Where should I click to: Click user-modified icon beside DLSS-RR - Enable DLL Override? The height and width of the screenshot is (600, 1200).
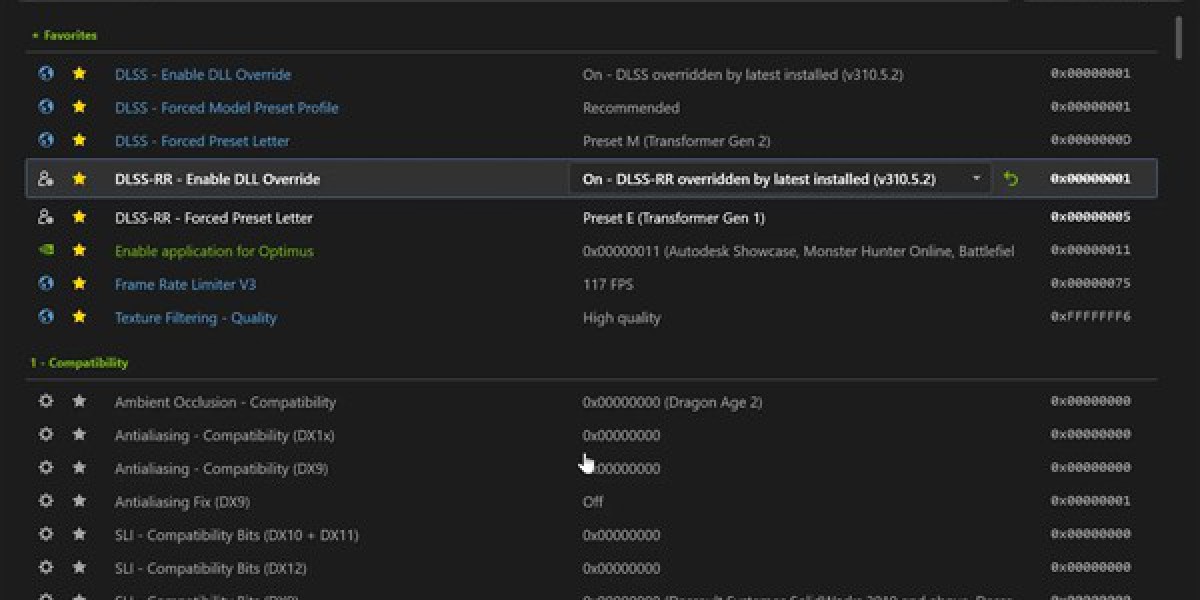coord(45,179)
